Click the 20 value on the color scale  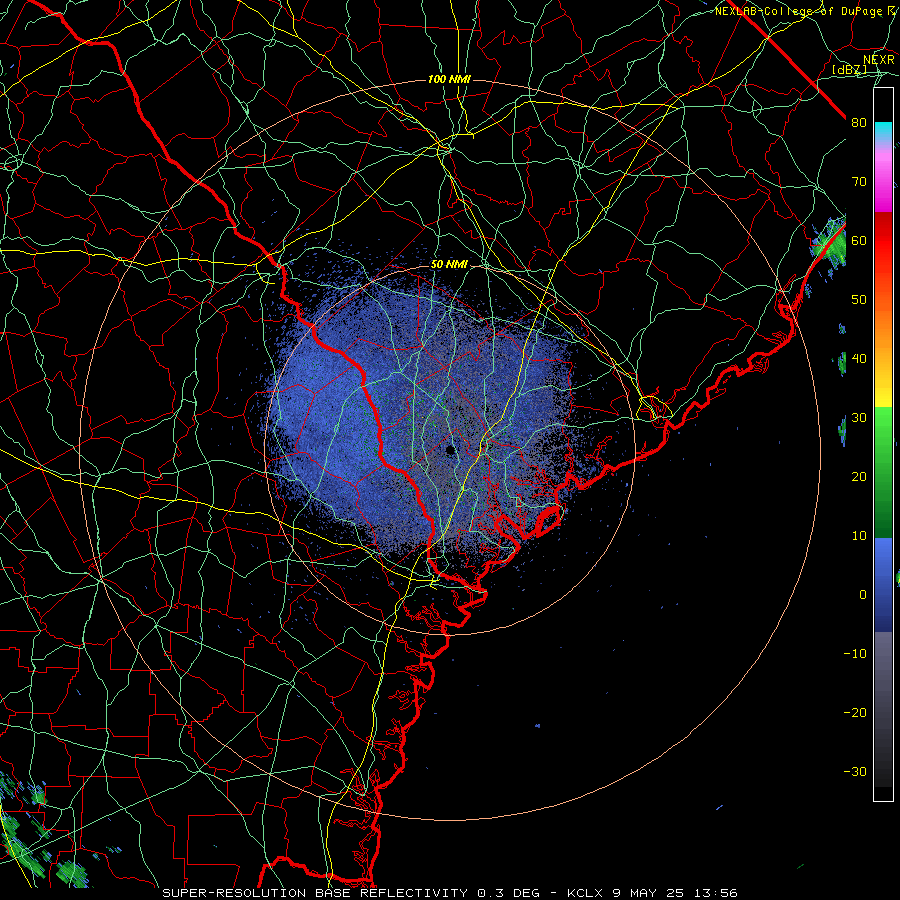pyautogui.click(x=859, y=476)
